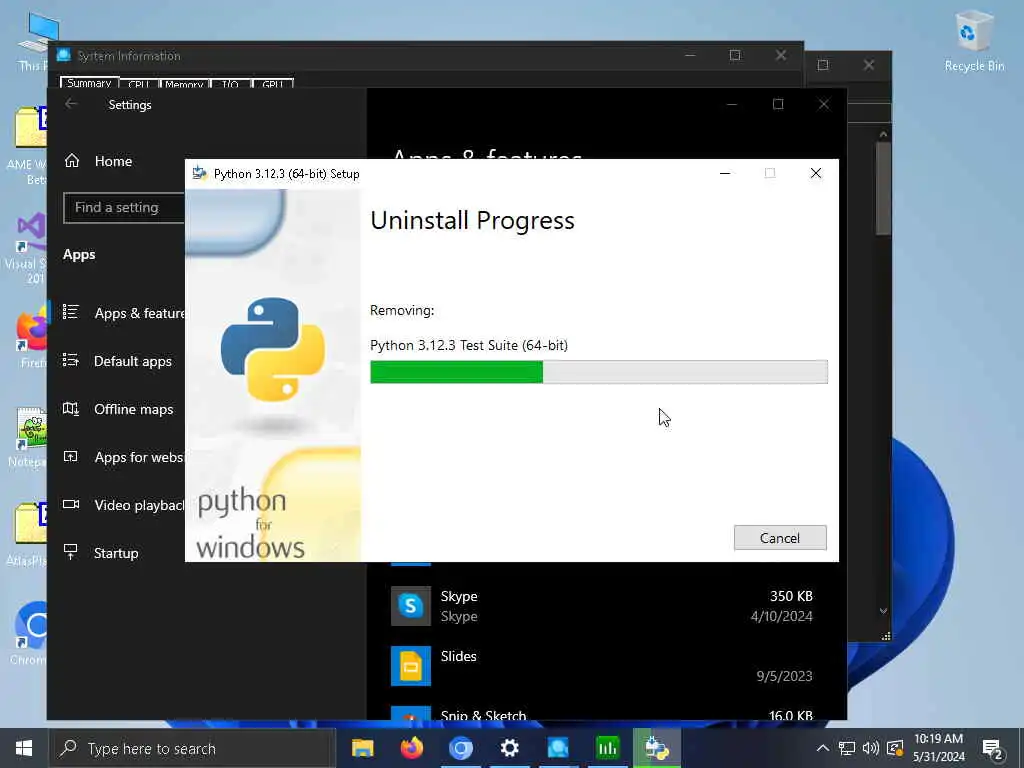
Task: Click the taskbar clock
Action: click(x=938, y=748)
